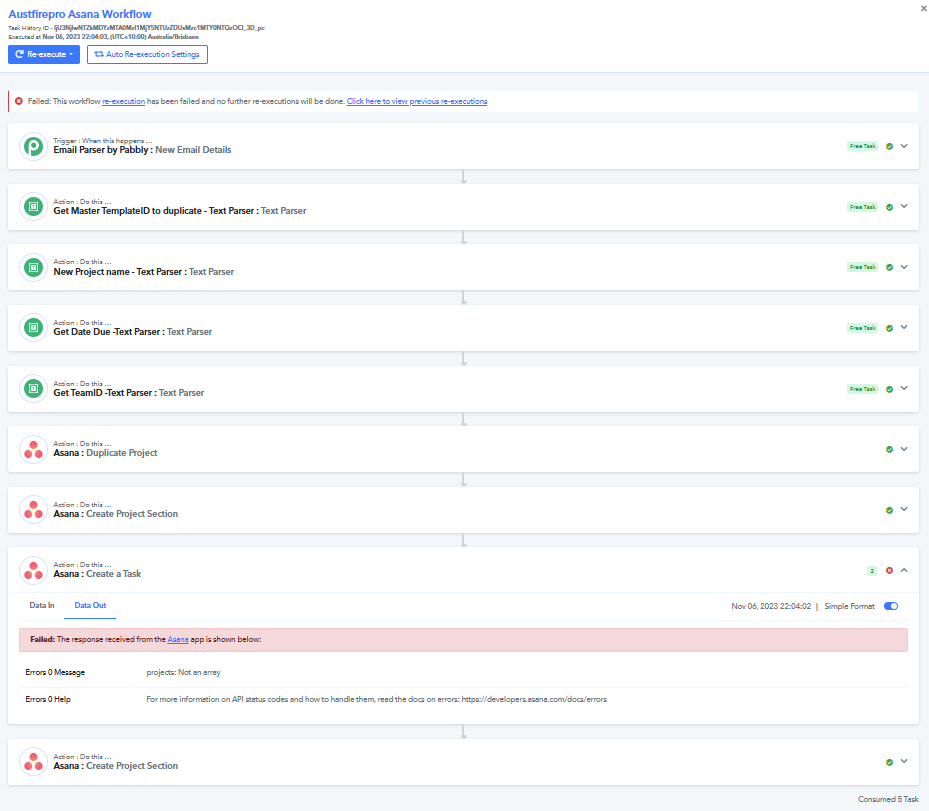Click here to view previous re-executions link
Image resolution: width=929 pixels, height=811 pixels.
(x=417, y=101)
